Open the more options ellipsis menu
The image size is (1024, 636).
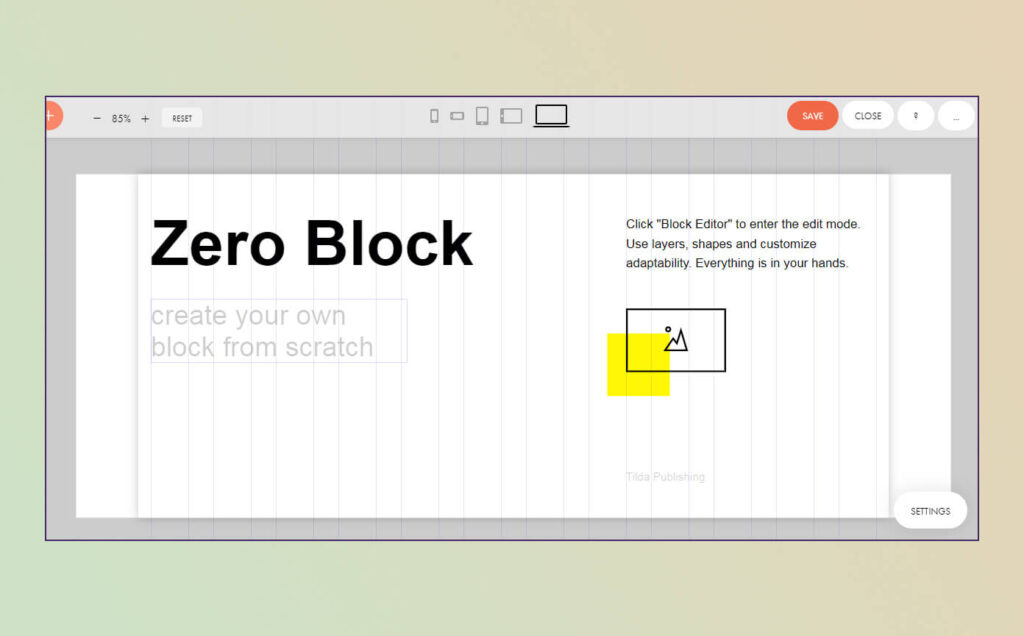coord(956,116)
